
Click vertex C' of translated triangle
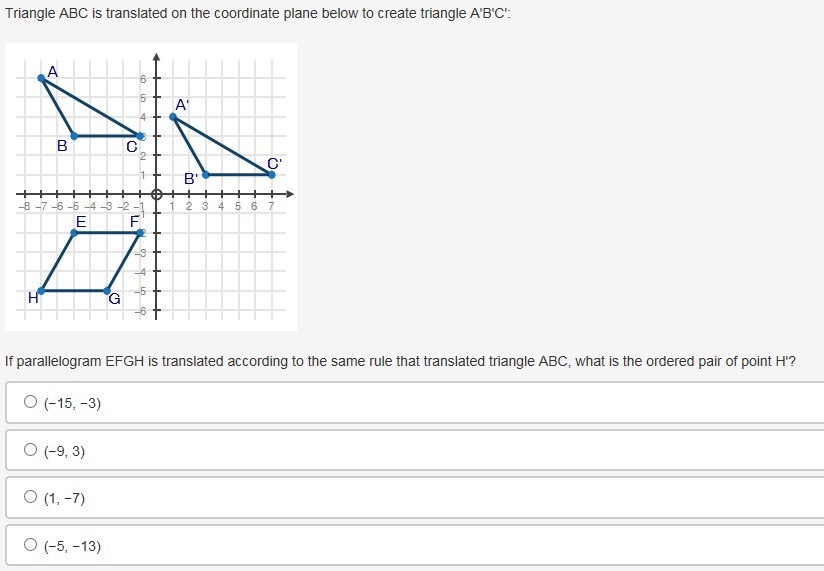pyautogui.click(x=271, y=174)
